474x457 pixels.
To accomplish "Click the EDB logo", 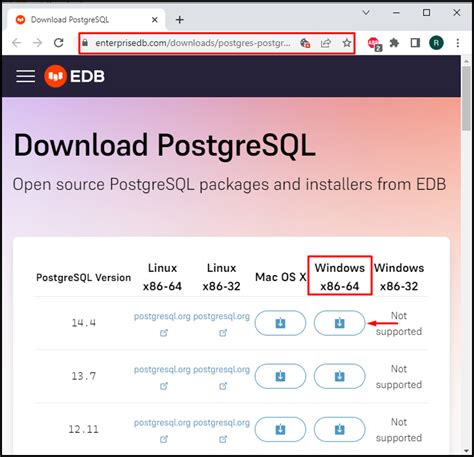I will [x=74, y=76].
